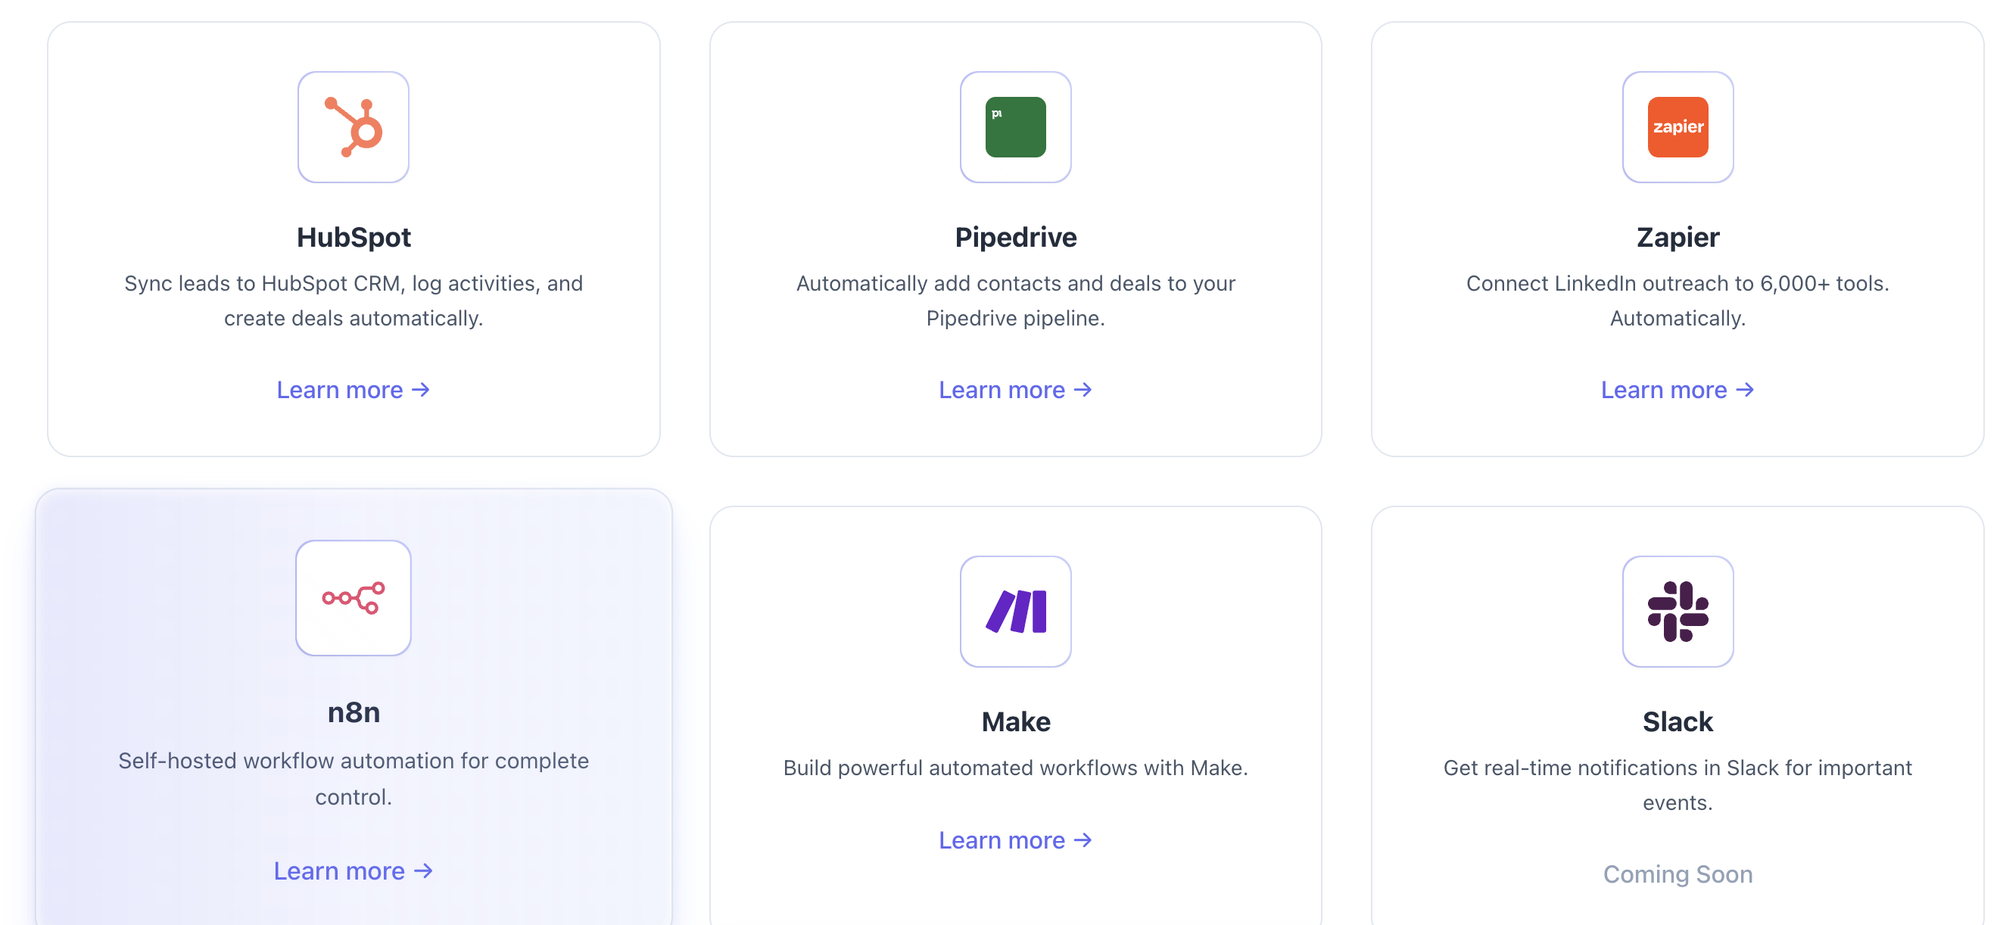Image resolution: width=2000 pixels, height=925 pixels.
Task: Click the purple Make logo icon
Action: (x=1015, y=611)
